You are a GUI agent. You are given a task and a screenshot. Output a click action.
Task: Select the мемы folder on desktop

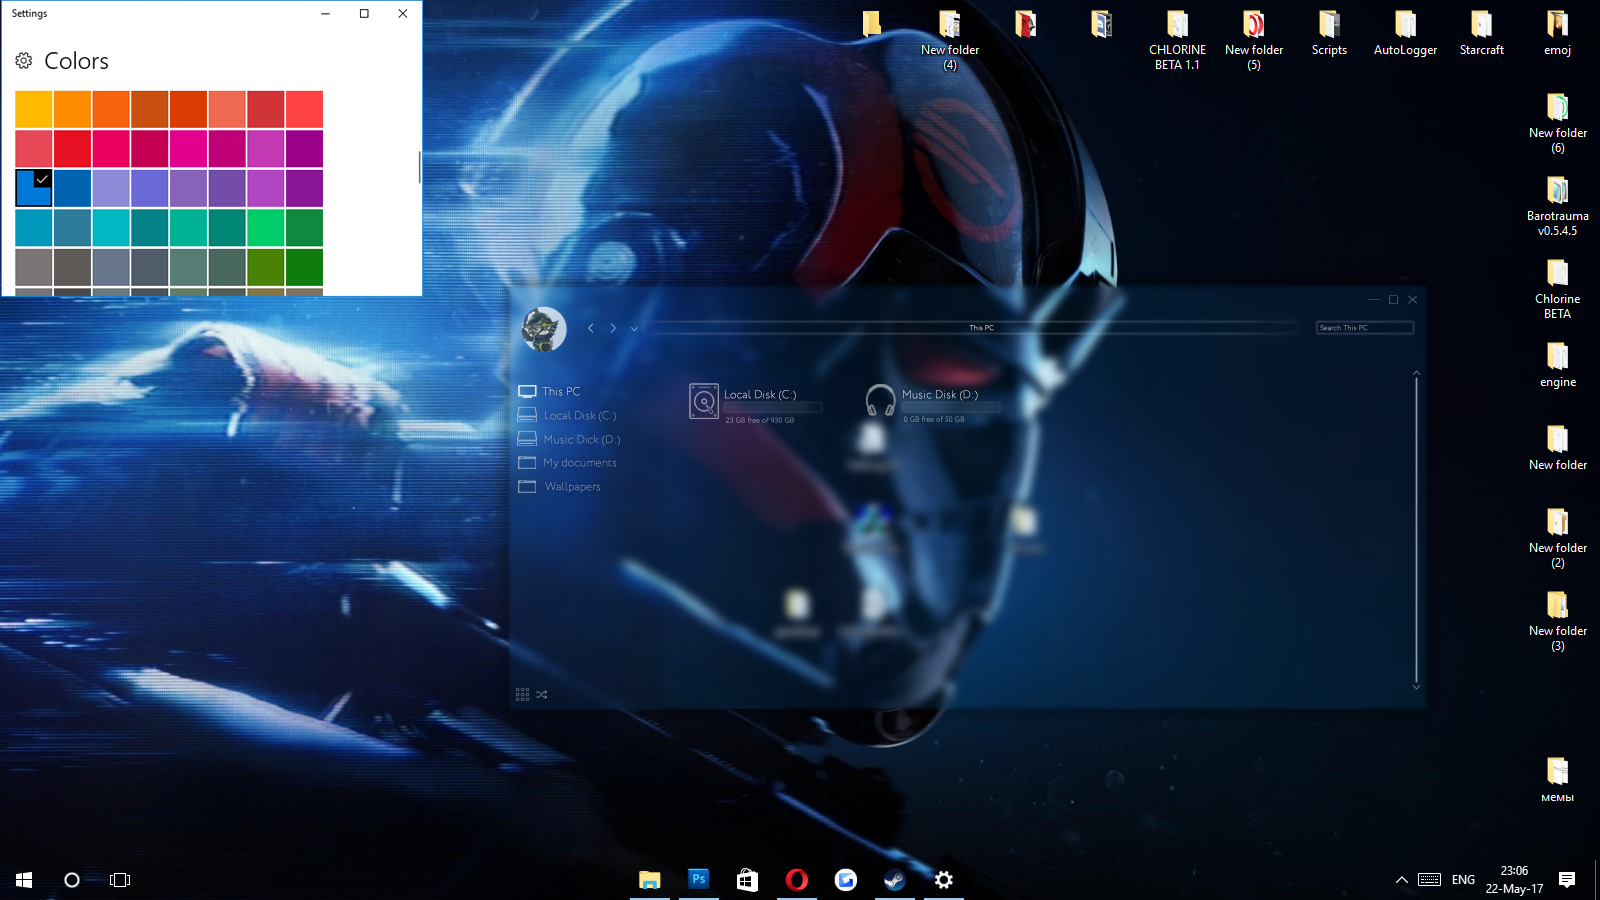point(1557,780)
